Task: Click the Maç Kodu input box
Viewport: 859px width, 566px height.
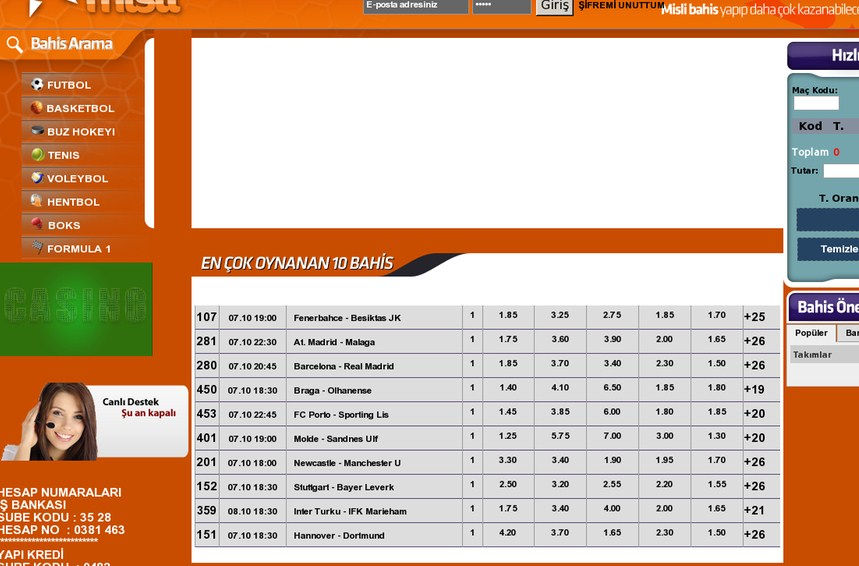Action: tap(816, 103)
